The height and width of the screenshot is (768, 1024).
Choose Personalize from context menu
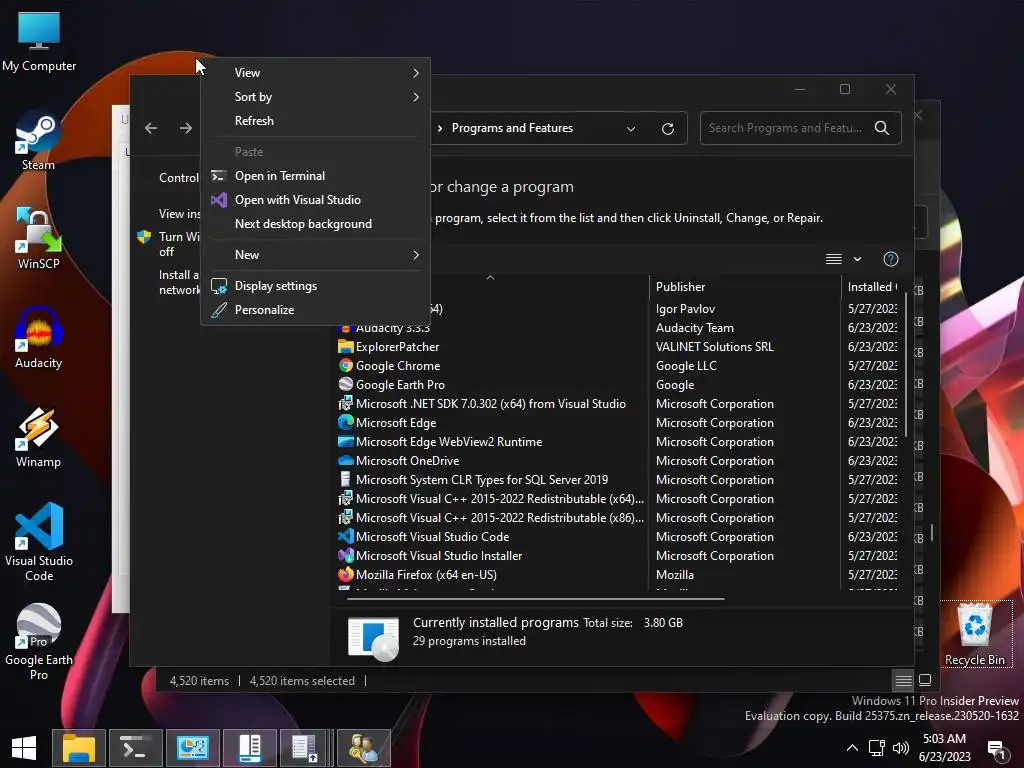(x=315, y=310)
